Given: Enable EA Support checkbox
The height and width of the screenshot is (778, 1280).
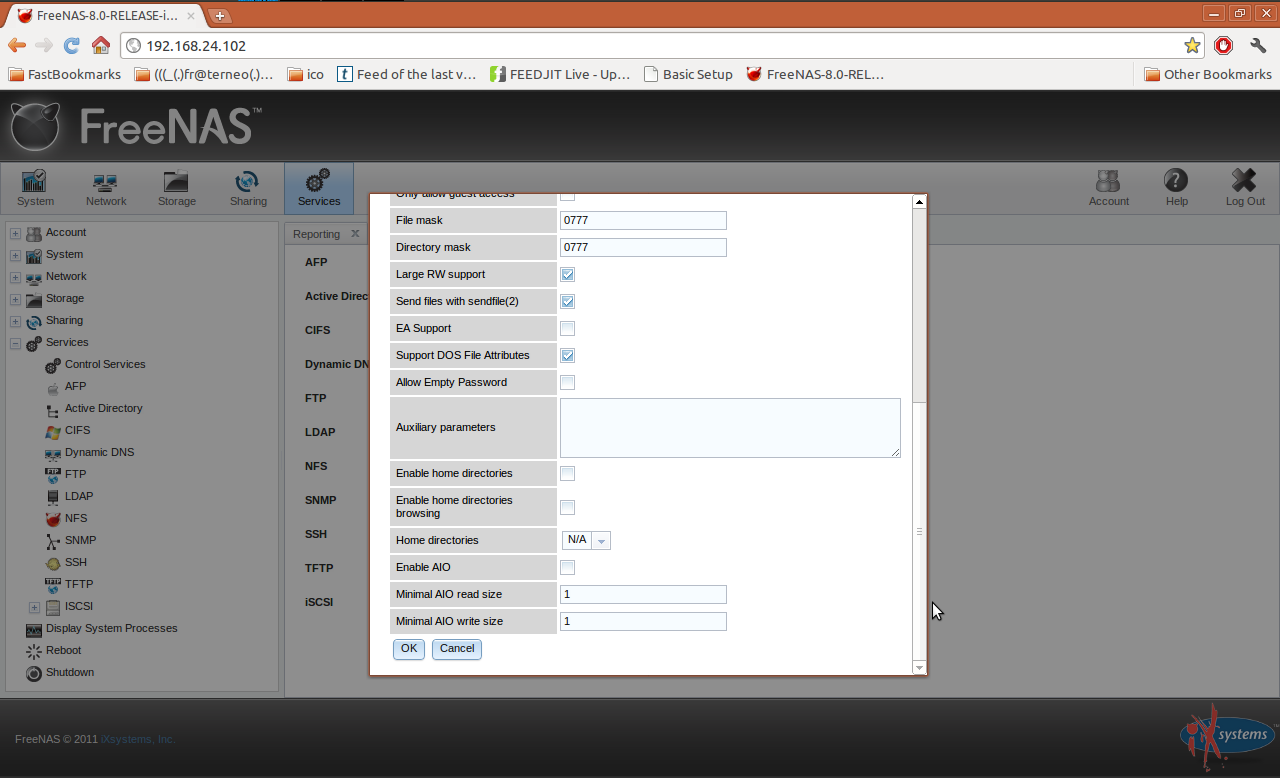Looking at the screenshot, I should click(x=567, y=328).
